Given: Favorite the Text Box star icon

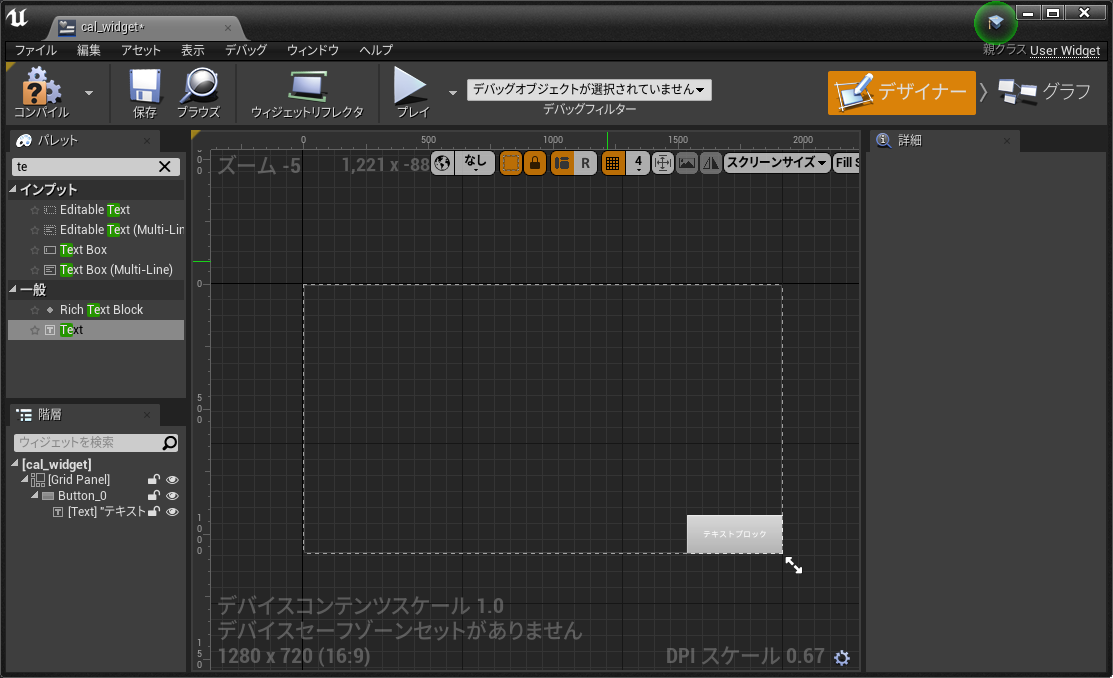Looking at the screenshot, I should (x=34, y=250).
